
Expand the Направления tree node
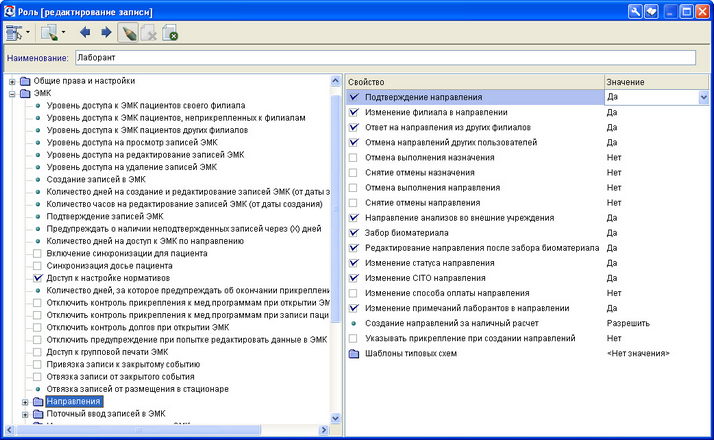[26, 402]
